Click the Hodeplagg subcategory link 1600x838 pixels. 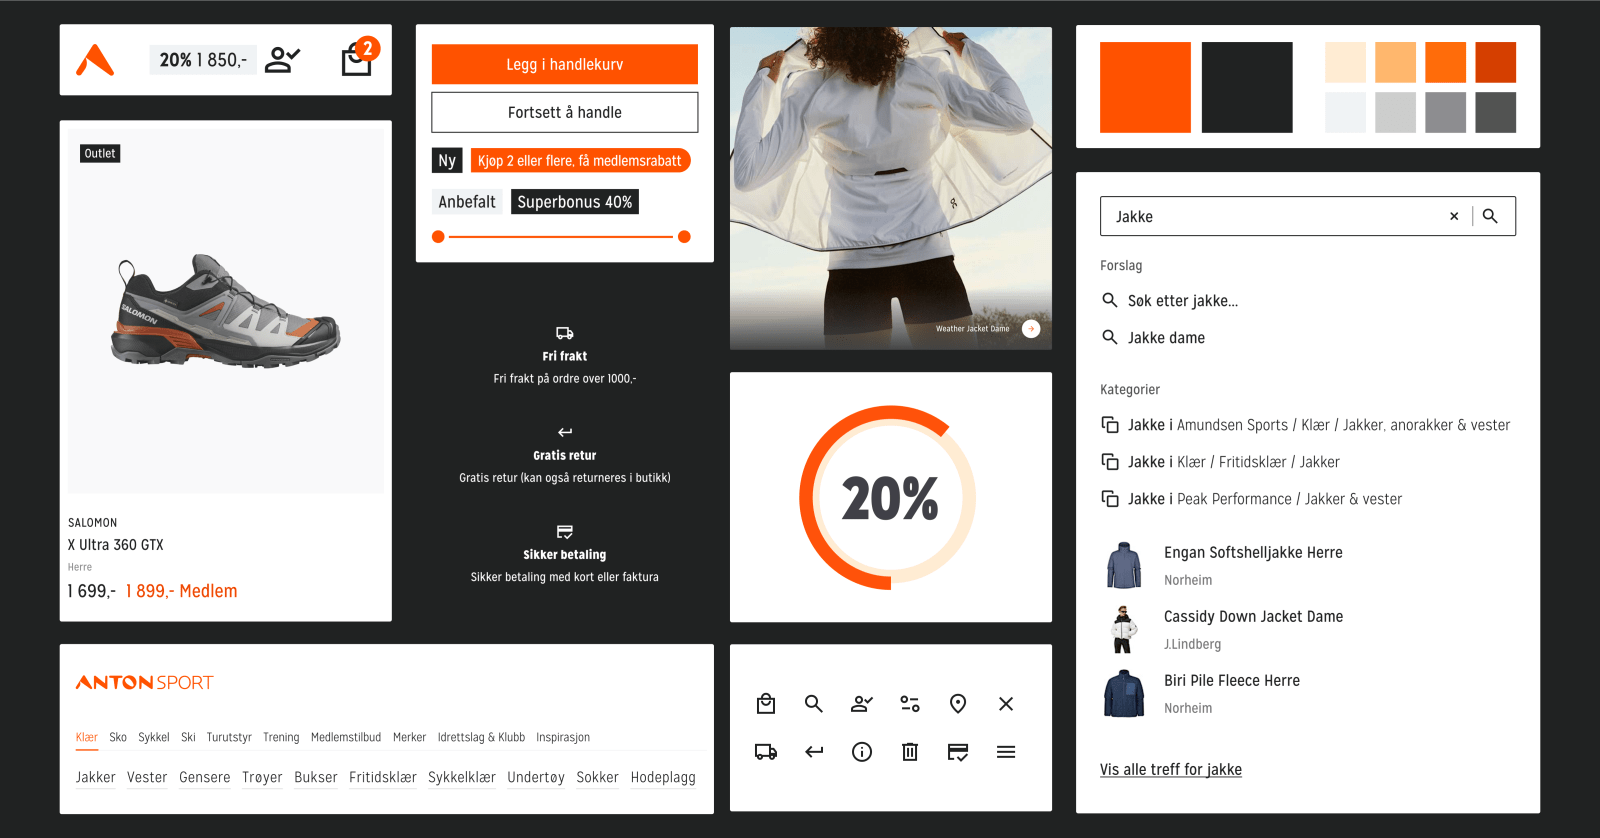[x=663, y=777]
